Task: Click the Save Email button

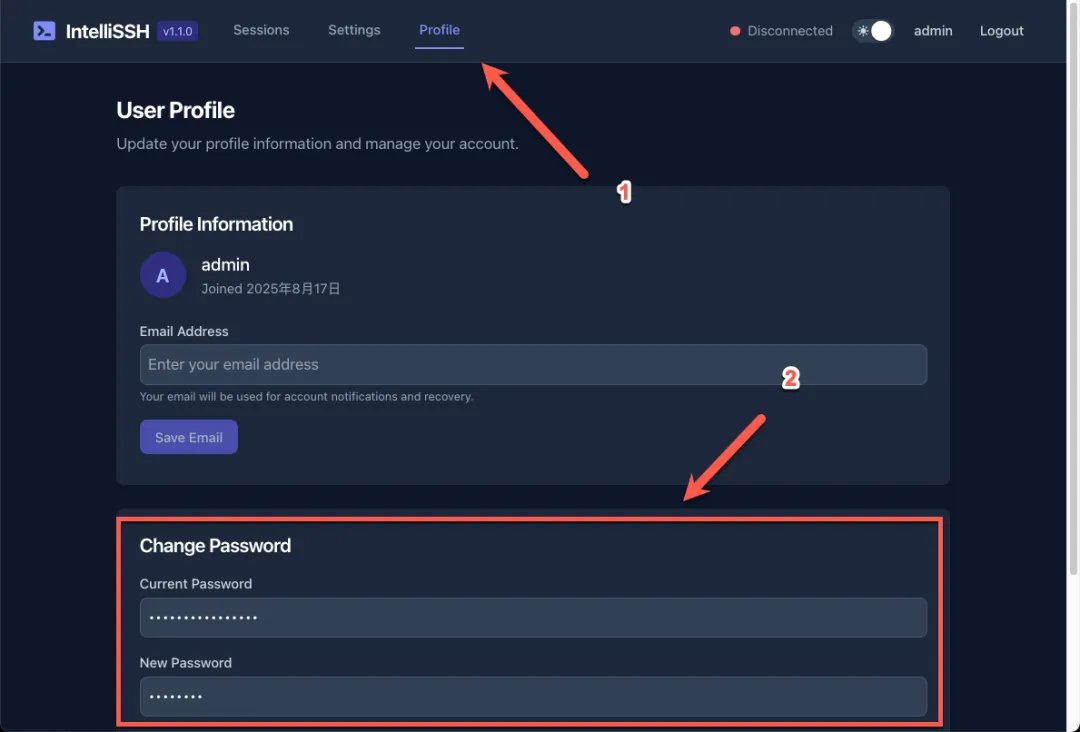Action: (189, 437)
